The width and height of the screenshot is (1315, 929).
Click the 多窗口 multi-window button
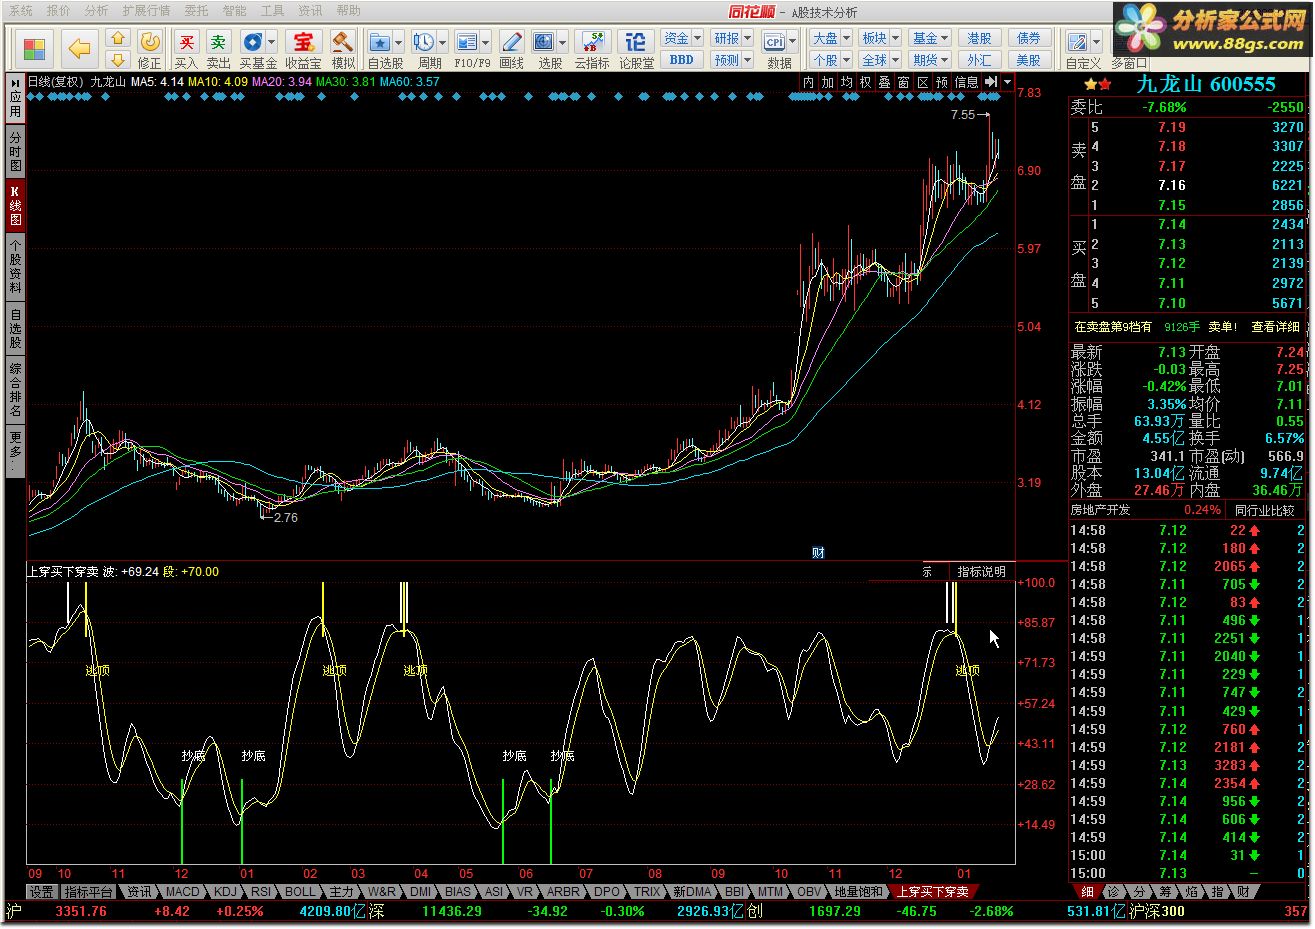1129,63
